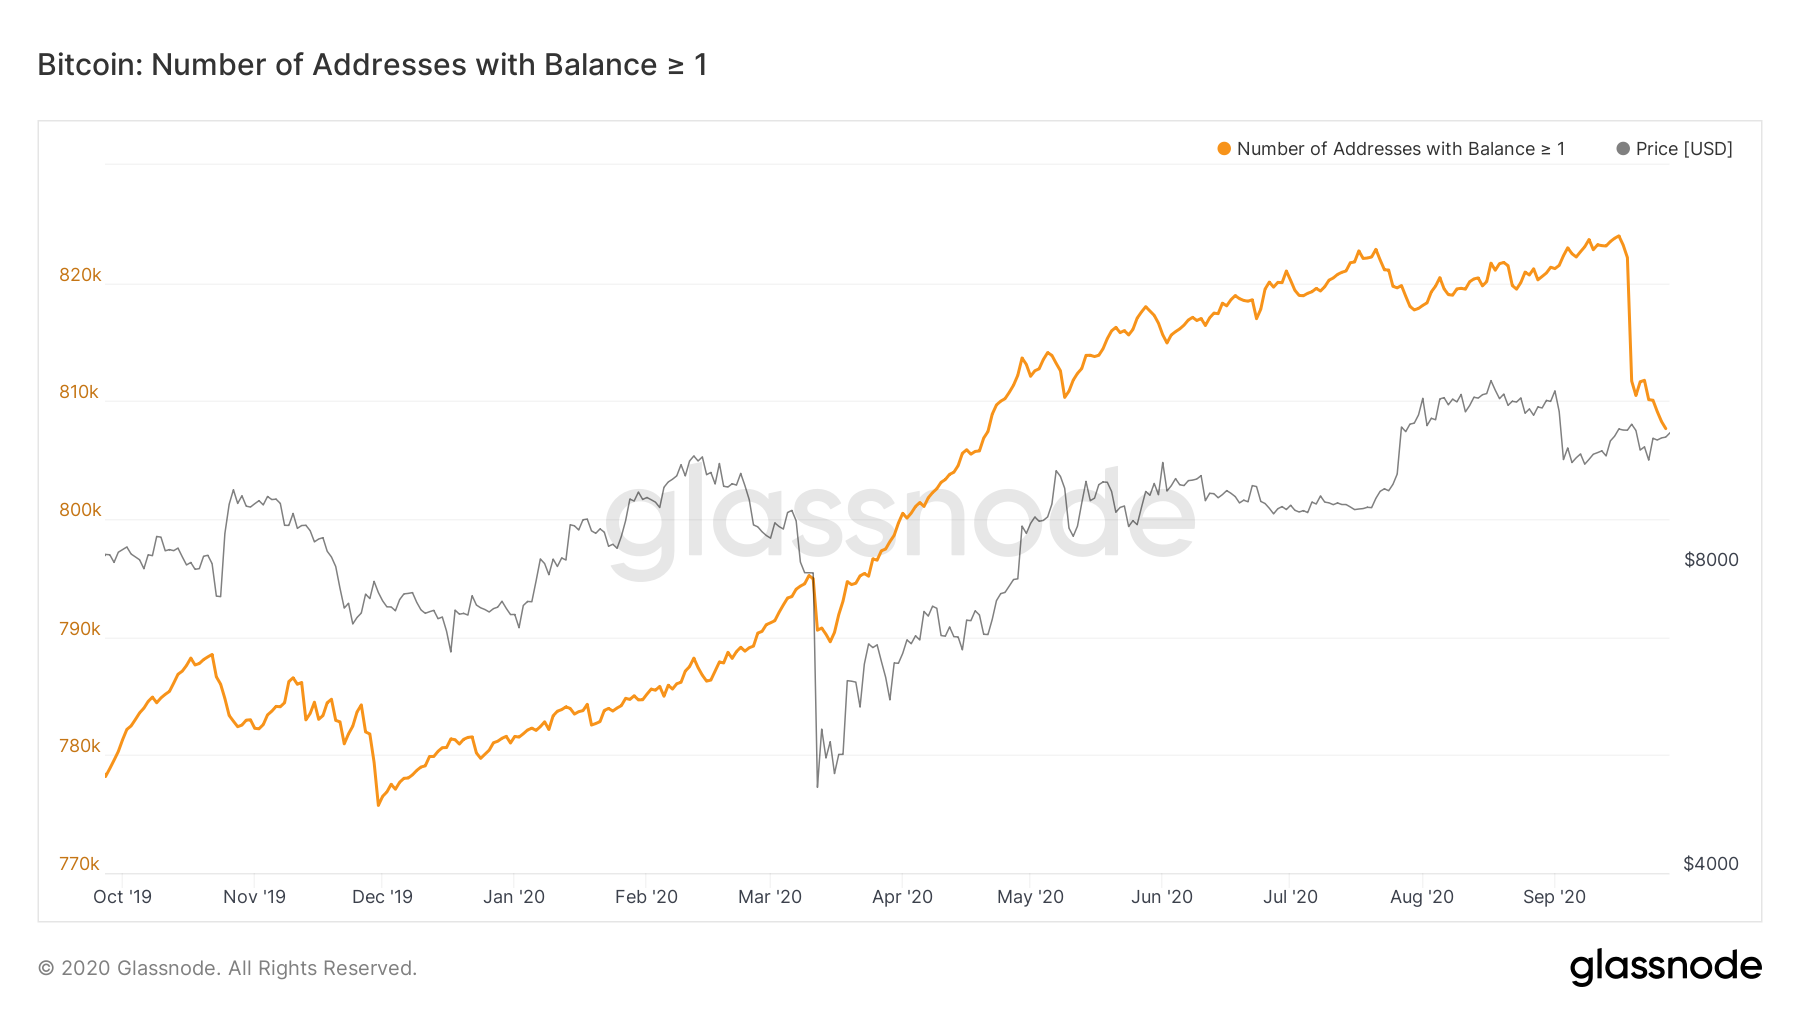Screen dimensions: 1800x1013
Task: Click the orange legend dot for addresses
Action: tap(1224, 149)
